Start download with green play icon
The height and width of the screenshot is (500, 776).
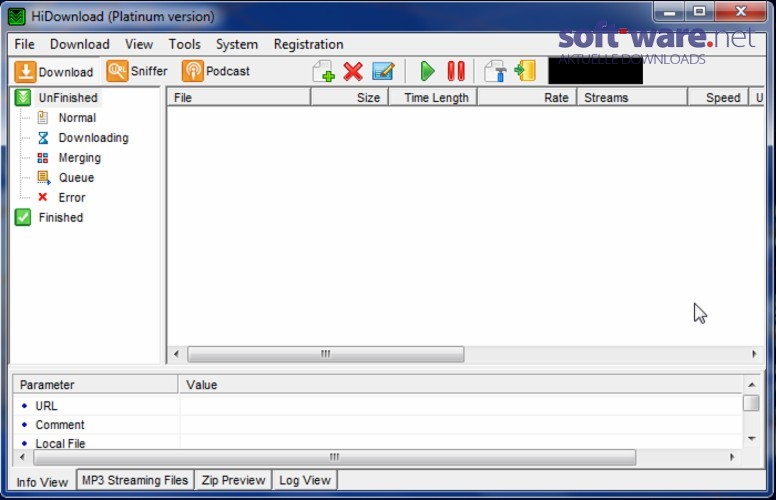(x=427, y=71)
